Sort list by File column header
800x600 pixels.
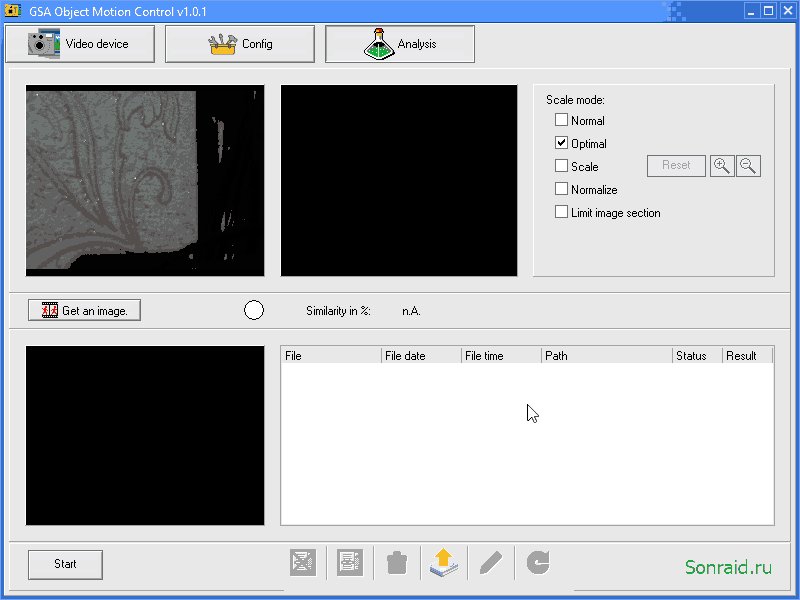[331, 356]
